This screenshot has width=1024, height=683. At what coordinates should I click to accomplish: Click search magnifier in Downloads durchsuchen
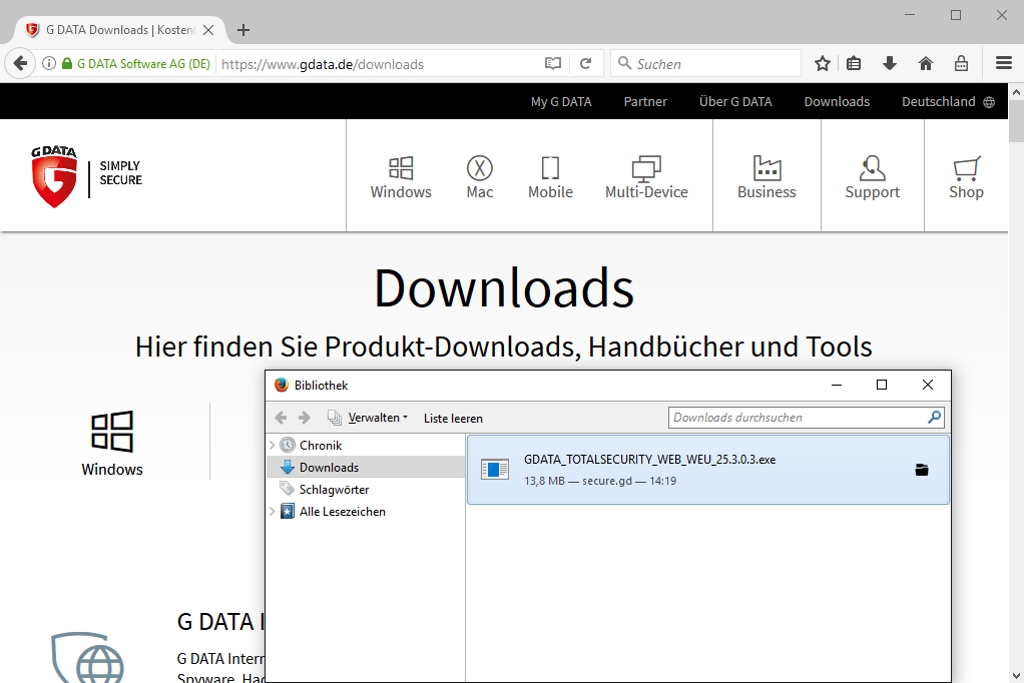point(935,417)
